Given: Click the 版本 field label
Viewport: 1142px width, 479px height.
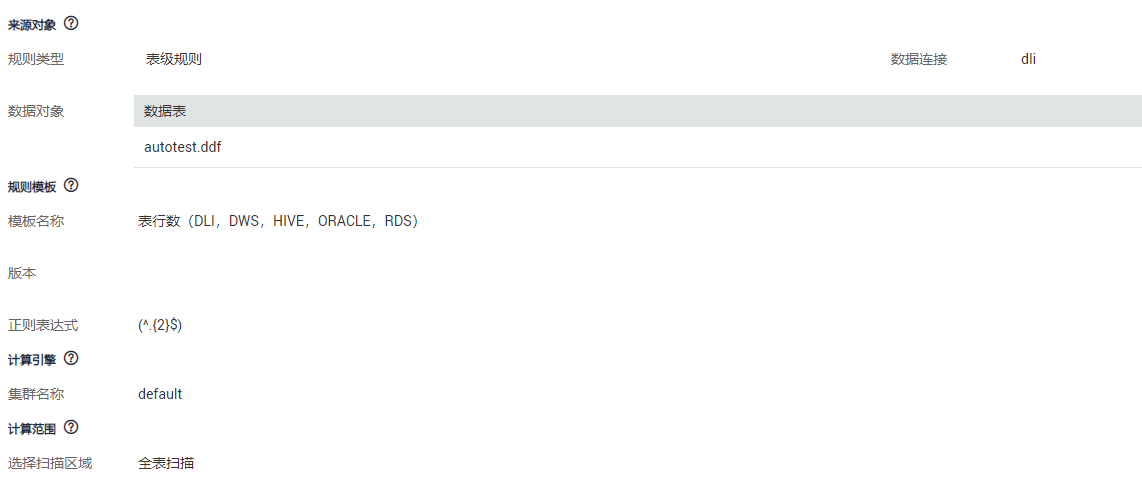Looking at the screenshot, I should click(x=22, y=273).
